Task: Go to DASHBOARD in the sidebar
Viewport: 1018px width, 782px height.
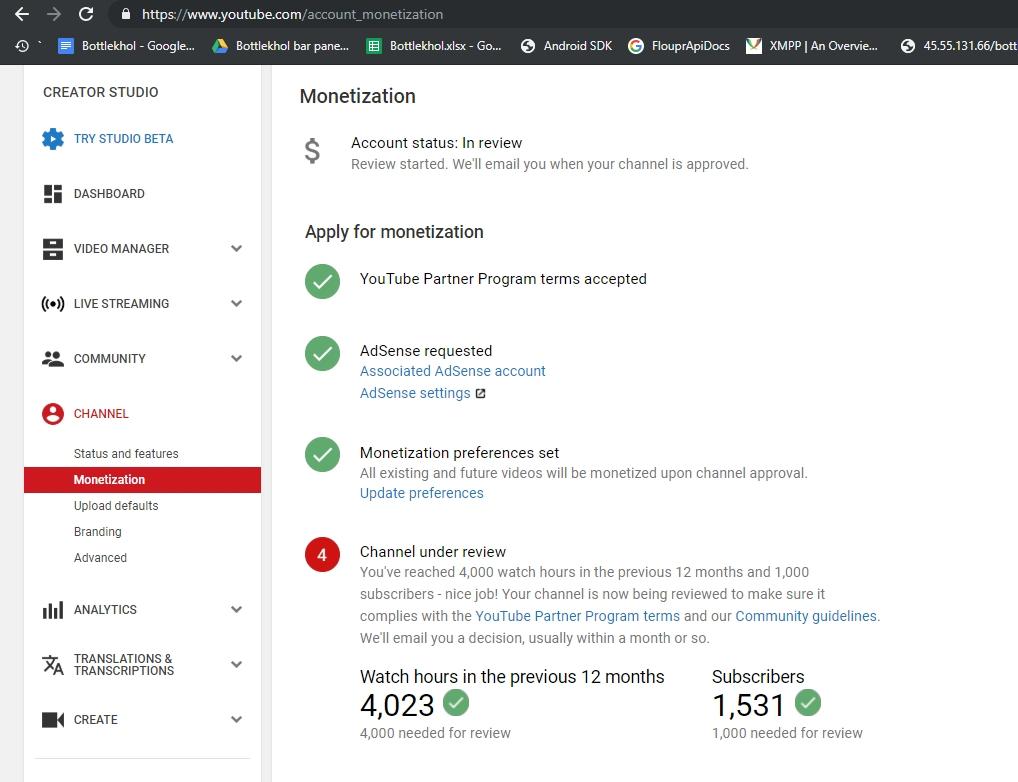Action: click(x=109, y=194)
